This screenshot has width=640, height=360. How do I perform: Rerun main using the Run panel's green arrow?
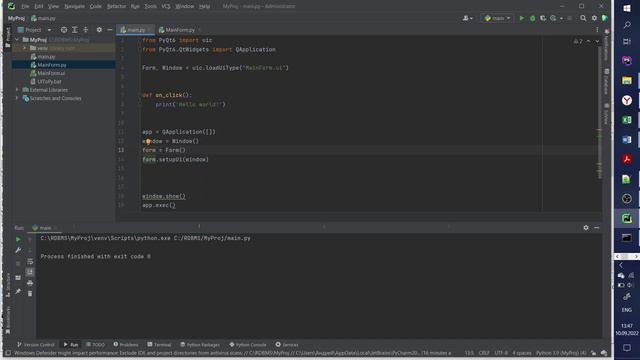click(18, 239)
